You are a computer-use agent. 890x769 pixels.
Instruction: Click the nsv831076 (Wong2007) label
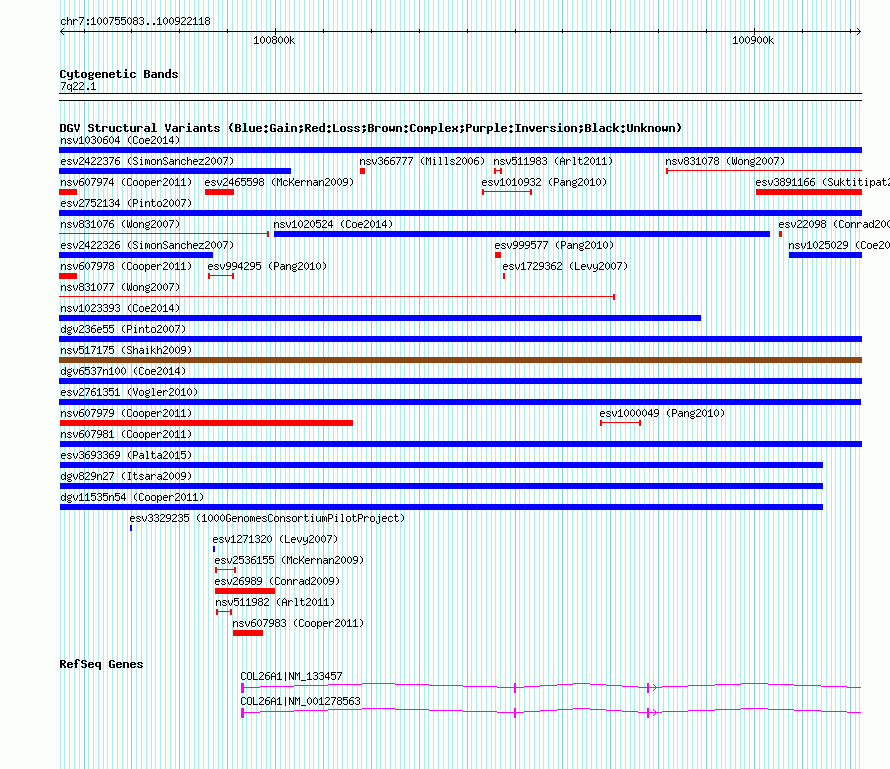point(120,224)
